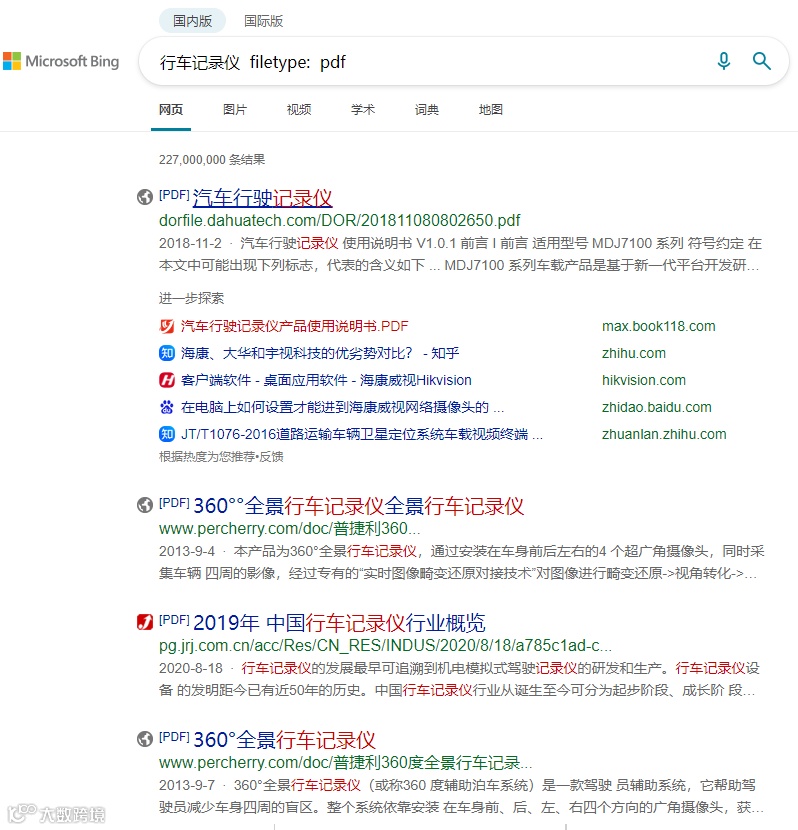Open 2019年 中国行车记录仪行业概览 result title
Viewport: 798px width, 830px height.
pyautogui.click(x=339, y=623)
